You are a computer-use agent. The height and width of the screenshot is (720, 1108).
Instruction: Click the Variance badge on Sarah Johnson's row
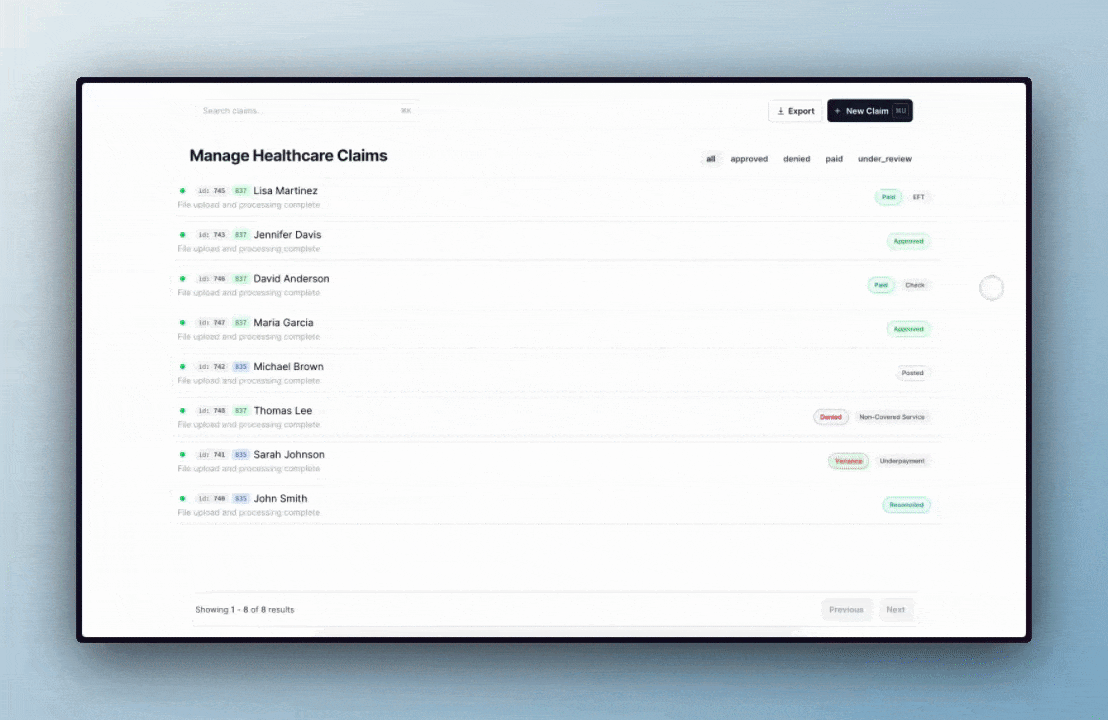848,461
